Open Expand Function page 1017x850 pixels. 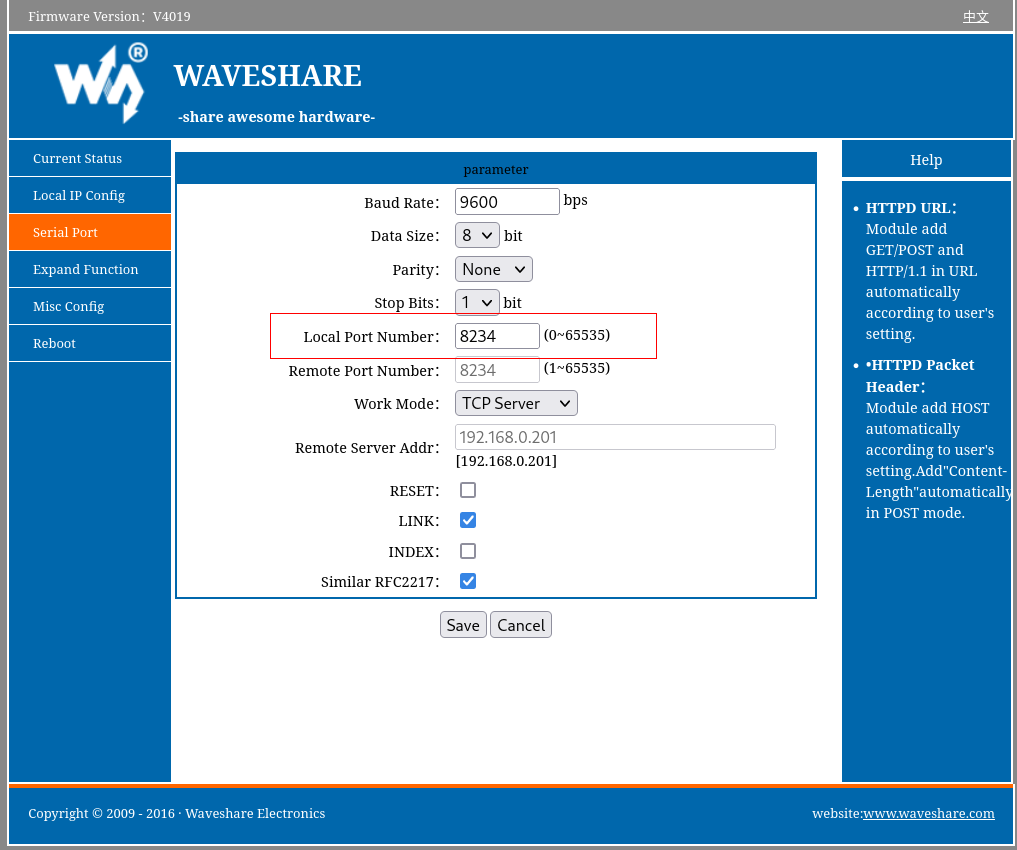(x=90, y=269)
